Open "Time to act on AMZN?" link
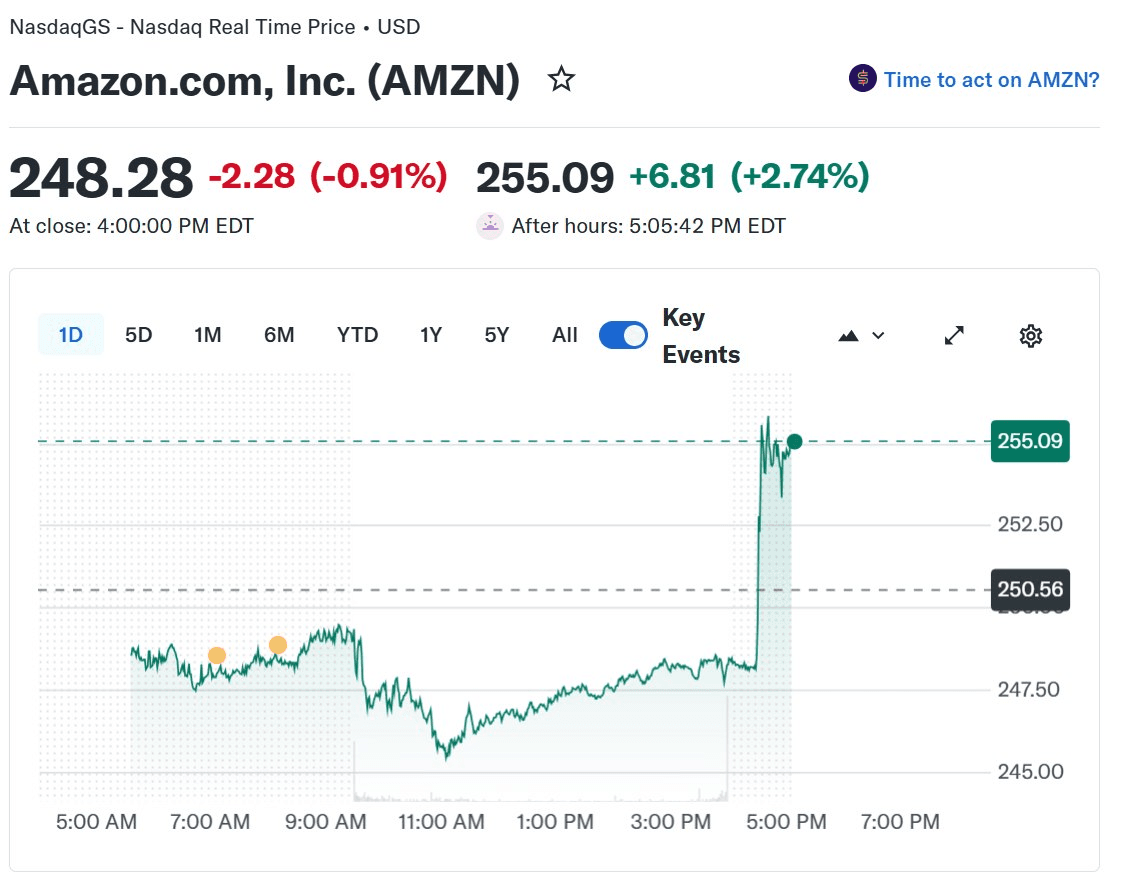The width and height of the screenshot is (1123, 873). tap(991, 80)
